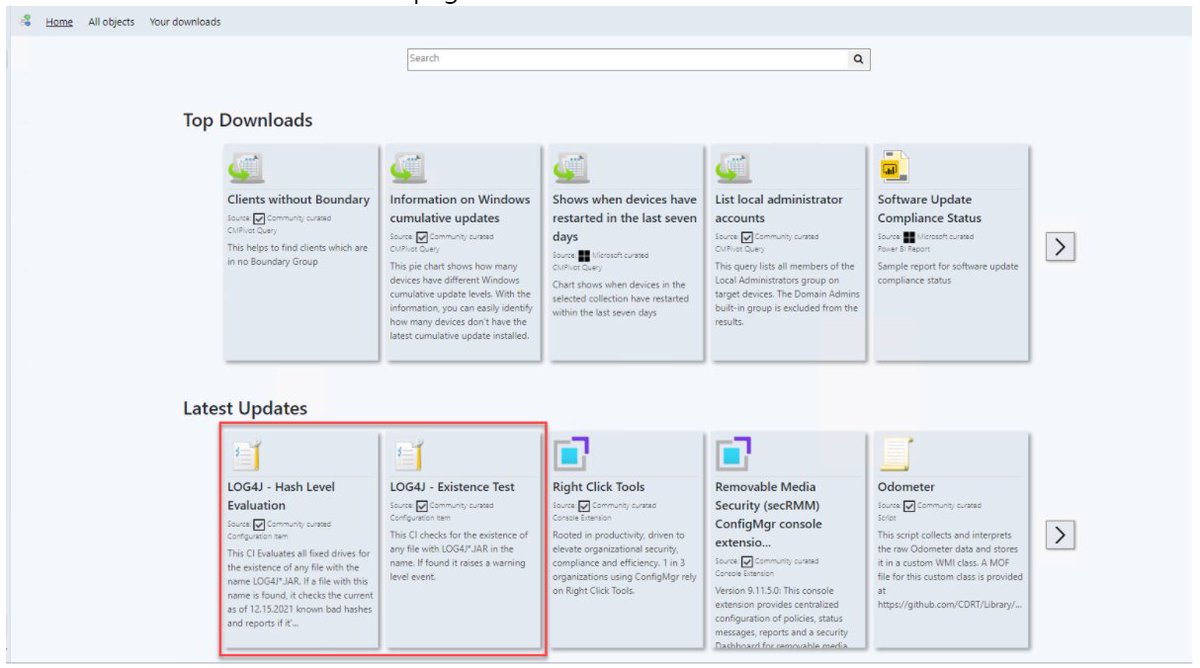This screenshot has height=668, width=1200.
Task: Focus the Search input field
Action: (x=627, y=59)
